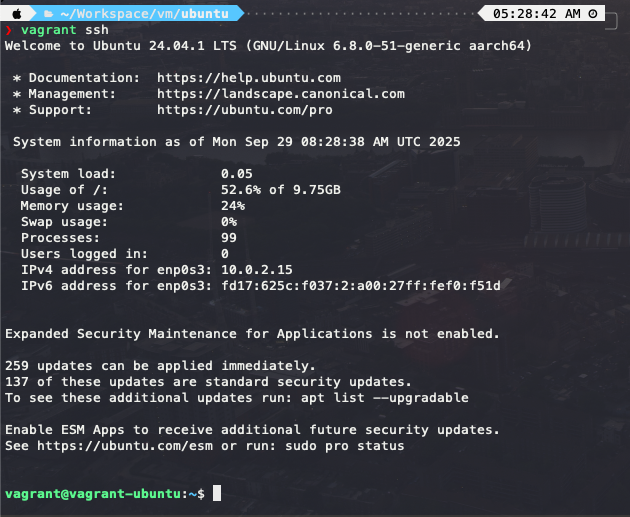Click the Memory usage value 24%
This screenshot has width=630, height=517.
pos(233,206)
